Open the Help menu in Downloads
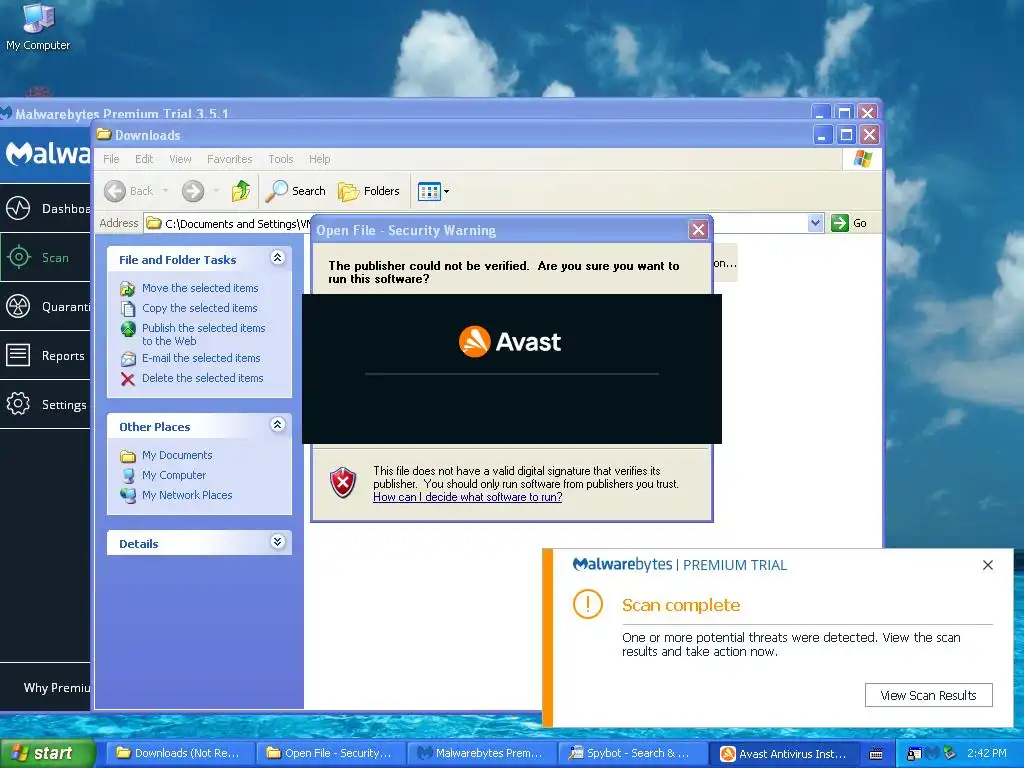Image resolution: width=1024 pixels, height=768 pixels. tap(319, 159)
